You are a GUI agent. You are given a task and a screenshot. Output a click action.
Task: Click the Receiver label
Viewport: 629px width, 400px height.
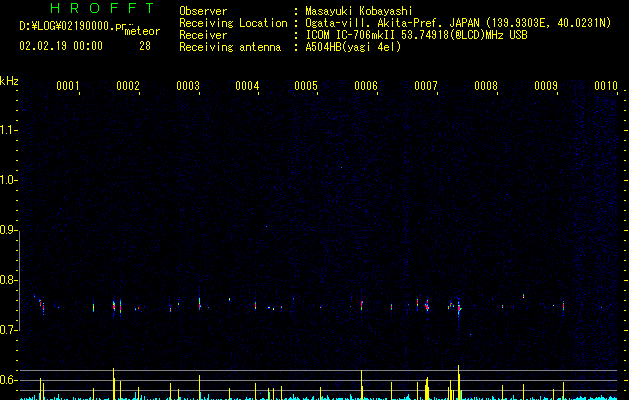click(x=203, y=35)
